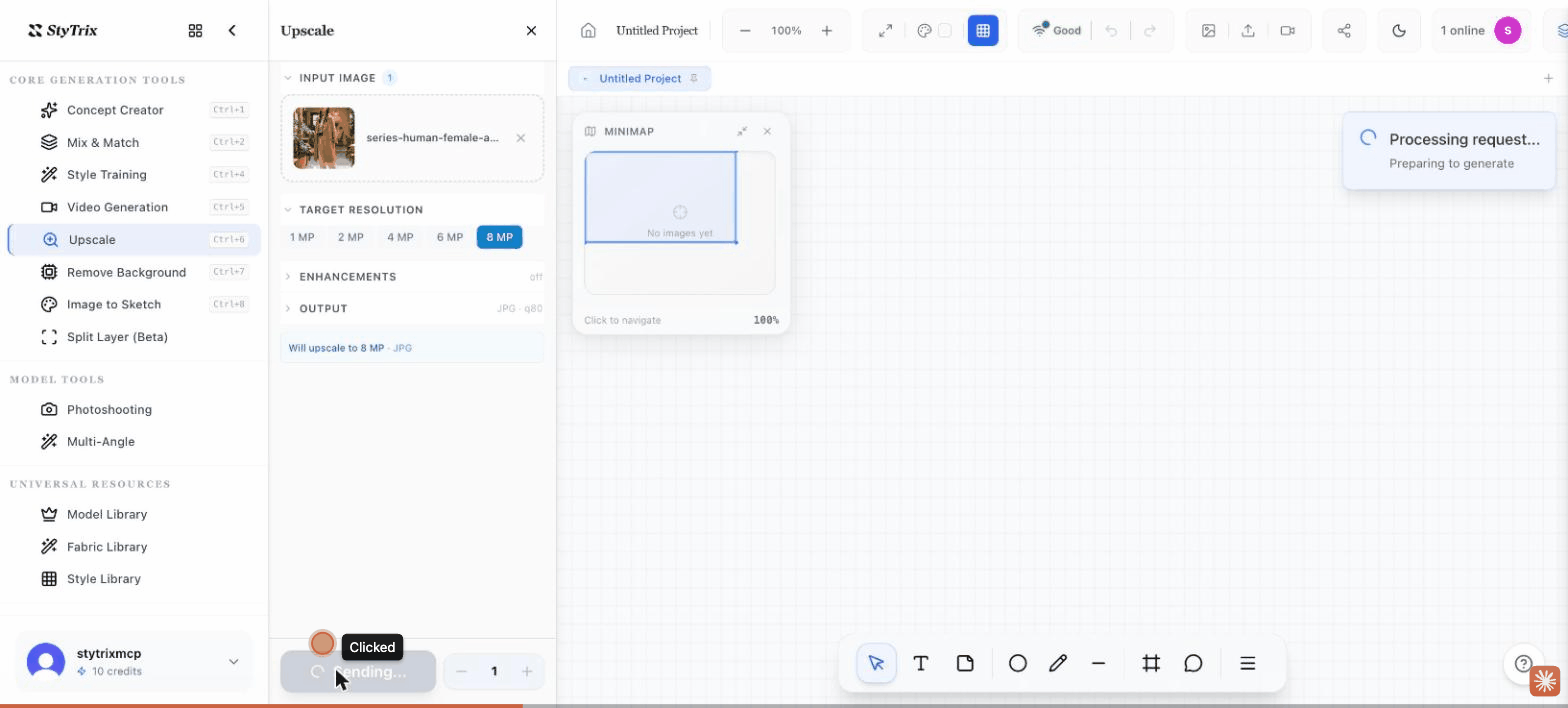Toggle fullscreen expand icon
The image size is (1568, 708).
coord(885,31)
